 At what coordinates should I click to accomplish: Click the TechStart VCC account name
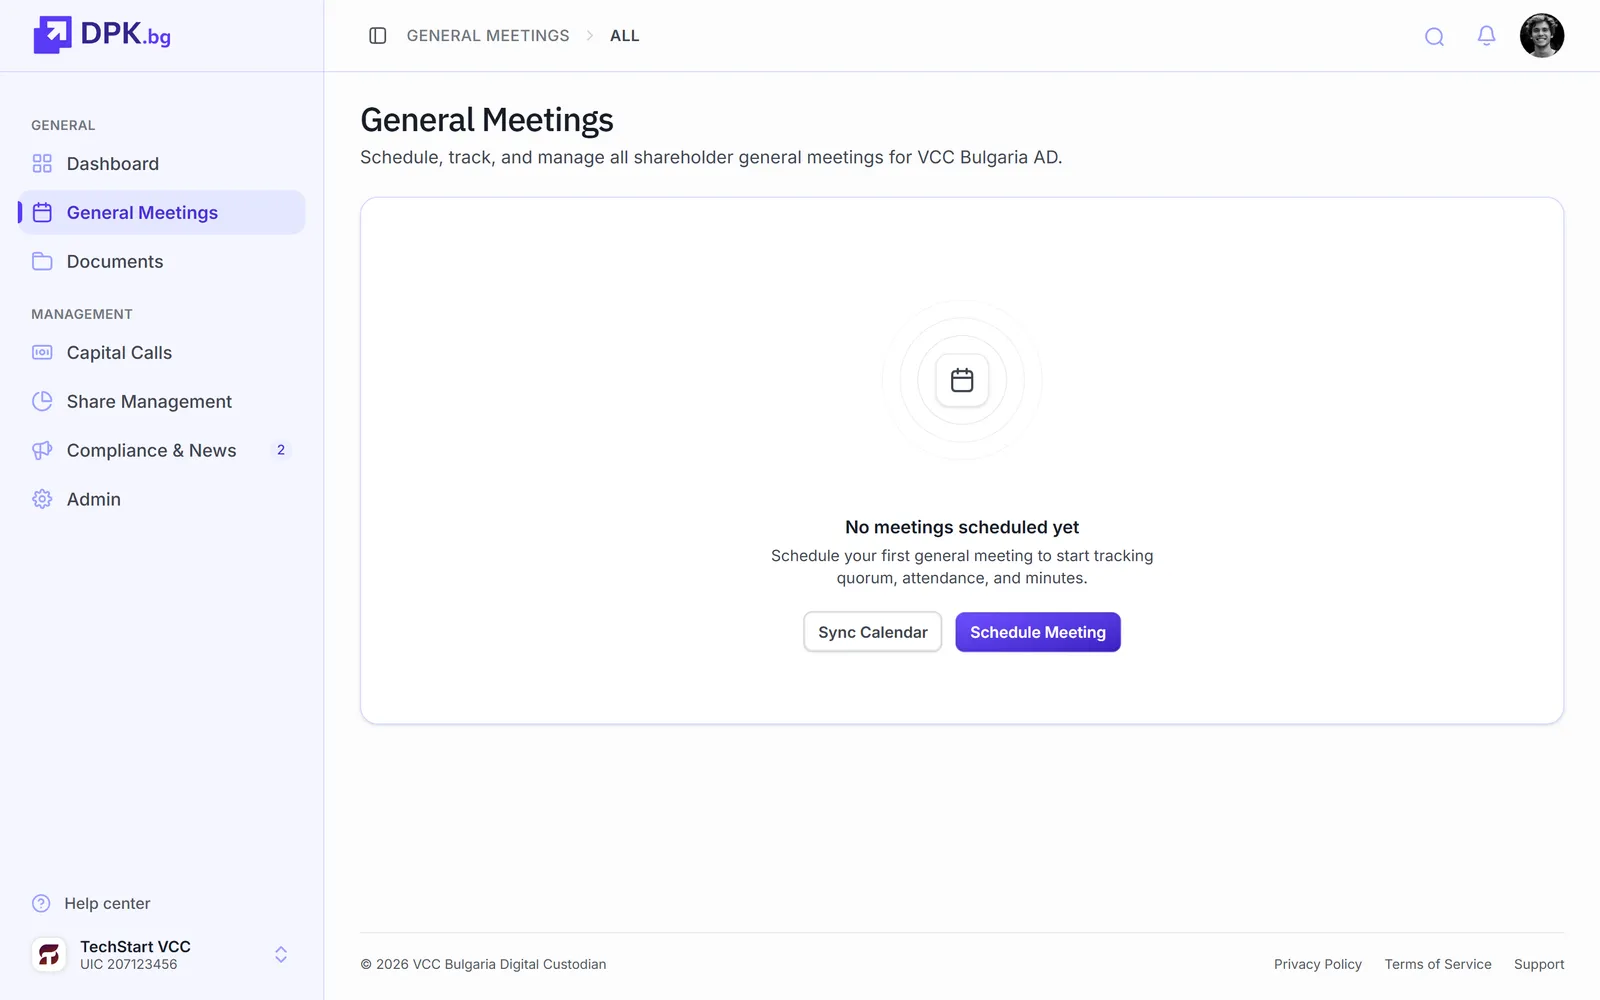[x=135, y=946]
